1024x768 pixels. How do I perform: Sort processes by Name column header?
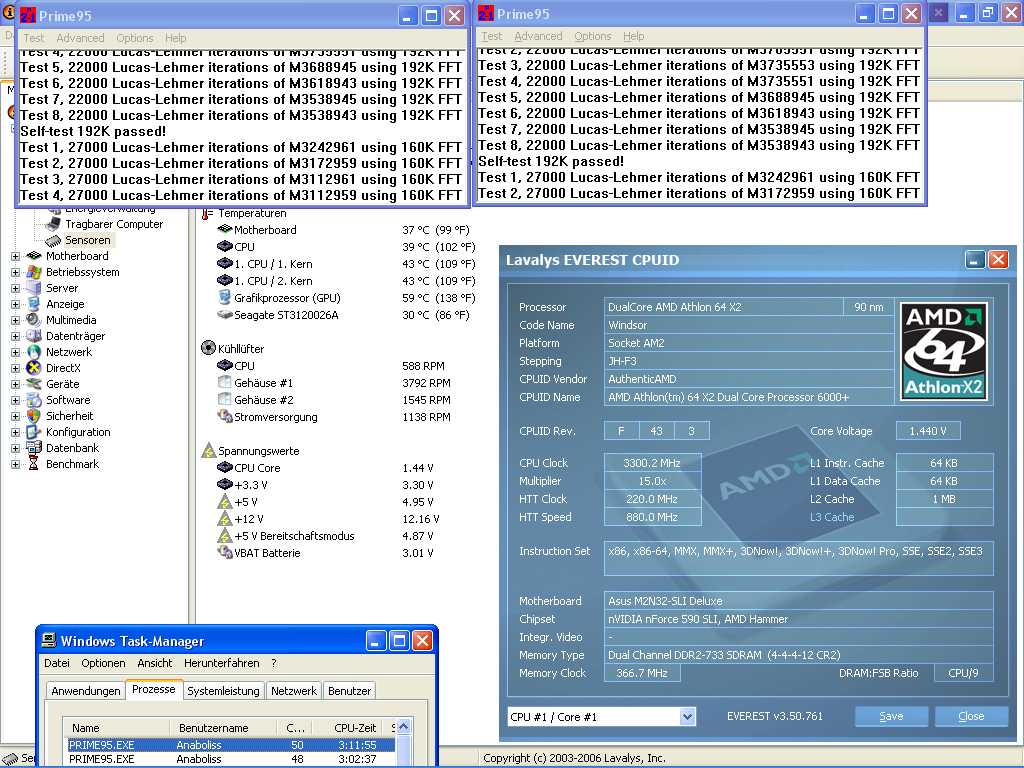click(x=116, y=728)
